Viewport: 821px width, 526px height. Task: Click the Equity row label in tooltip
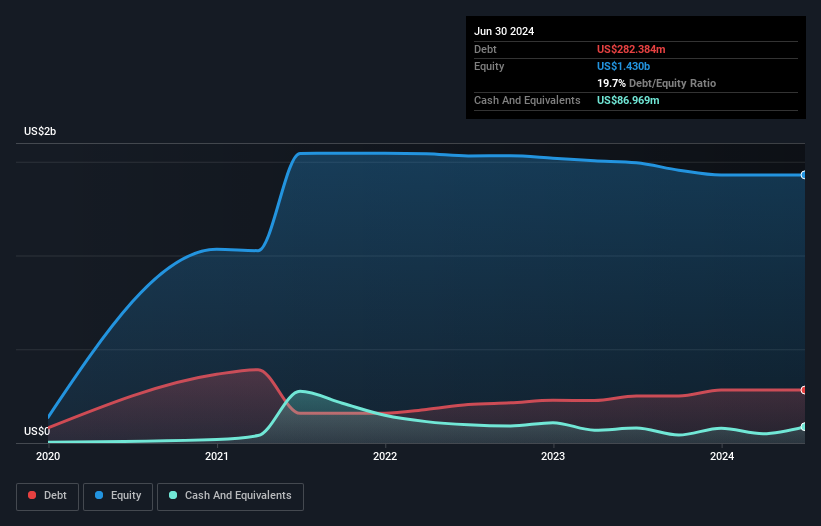(x=489, y=66)
